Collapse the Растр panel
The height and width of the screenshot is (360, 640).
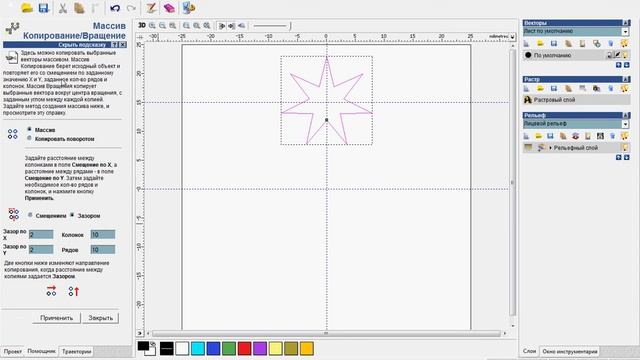click(x=625, y=79)
